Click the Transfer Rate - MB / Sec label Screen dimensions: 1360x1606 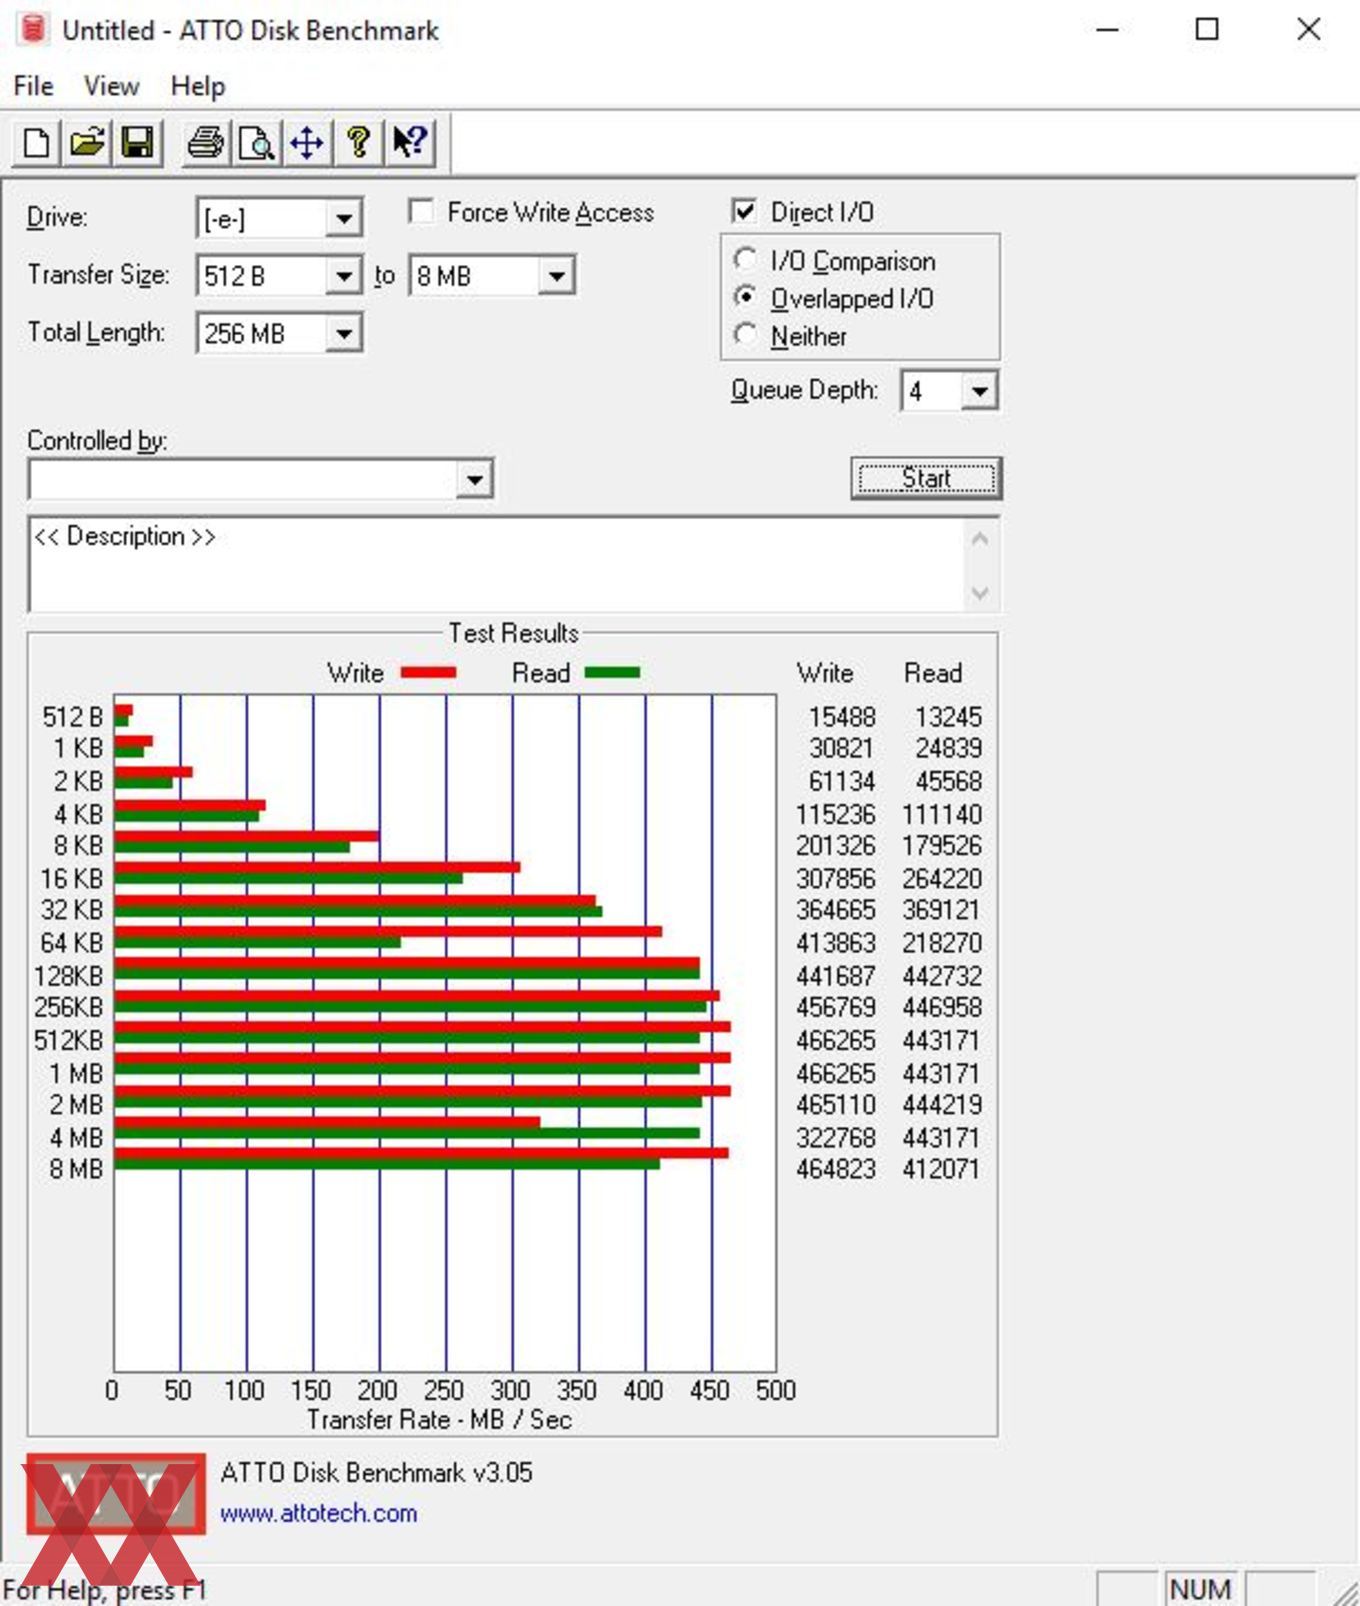pyautogui.click(x=439, y=1420)
